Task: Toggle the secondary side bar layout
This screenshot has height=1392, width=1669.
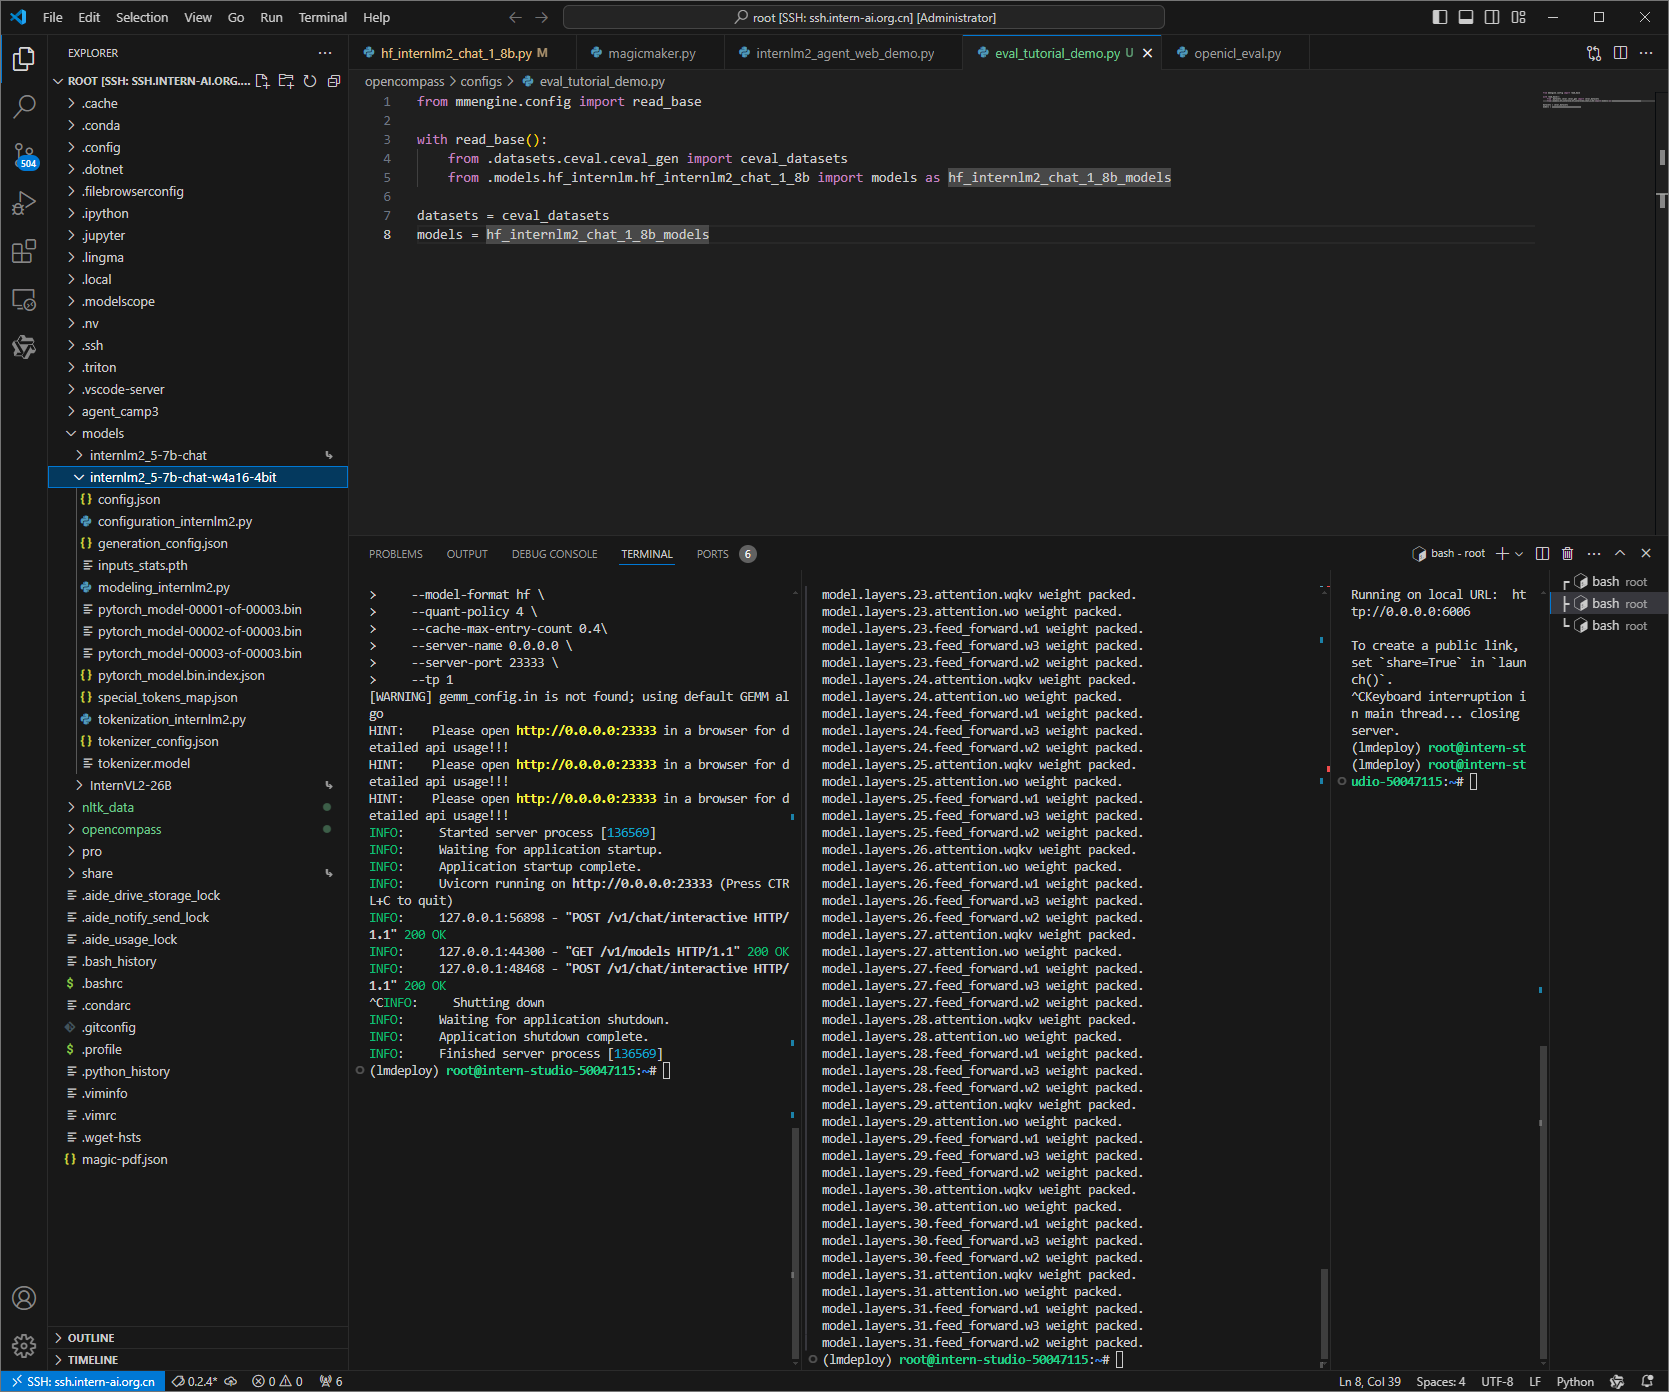Action: tap(1492, 17)
